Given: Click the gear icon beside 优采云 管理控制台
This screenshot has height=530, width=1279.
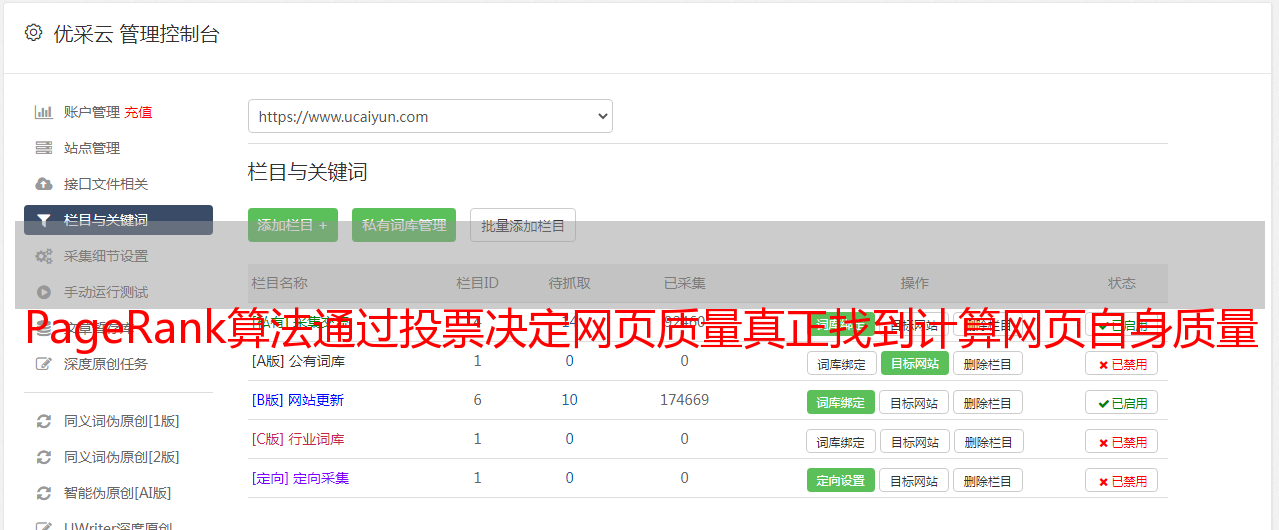Looking at the screenshot, I should pos(33,33).
